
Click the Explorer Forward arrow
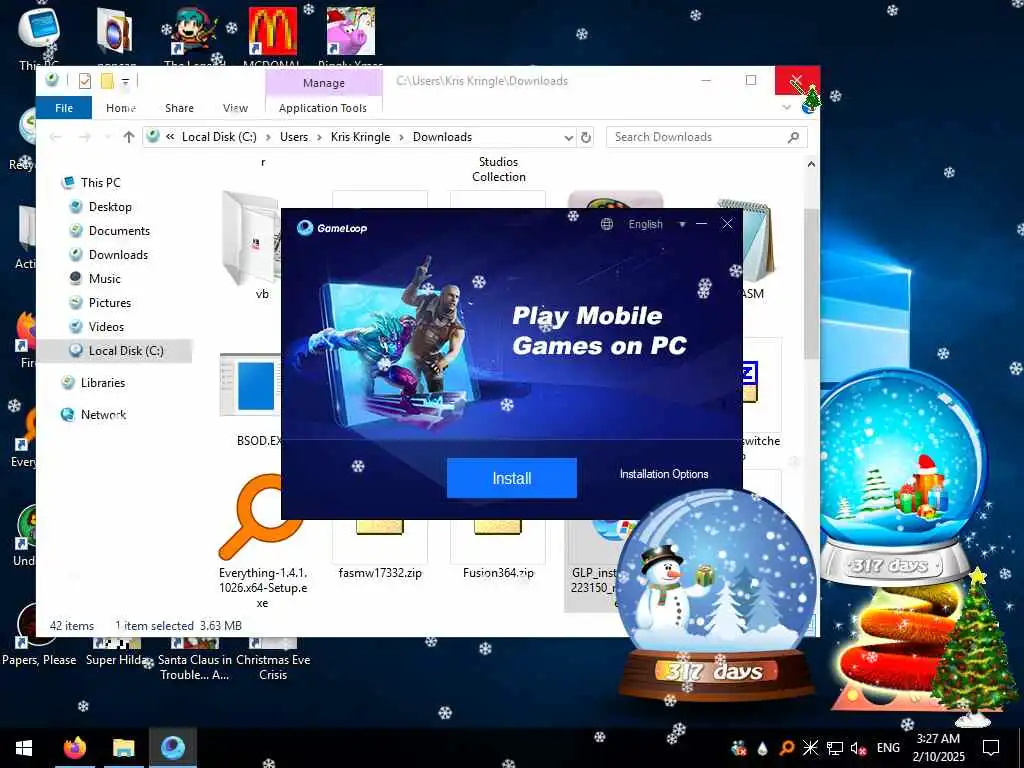point(84,136)
